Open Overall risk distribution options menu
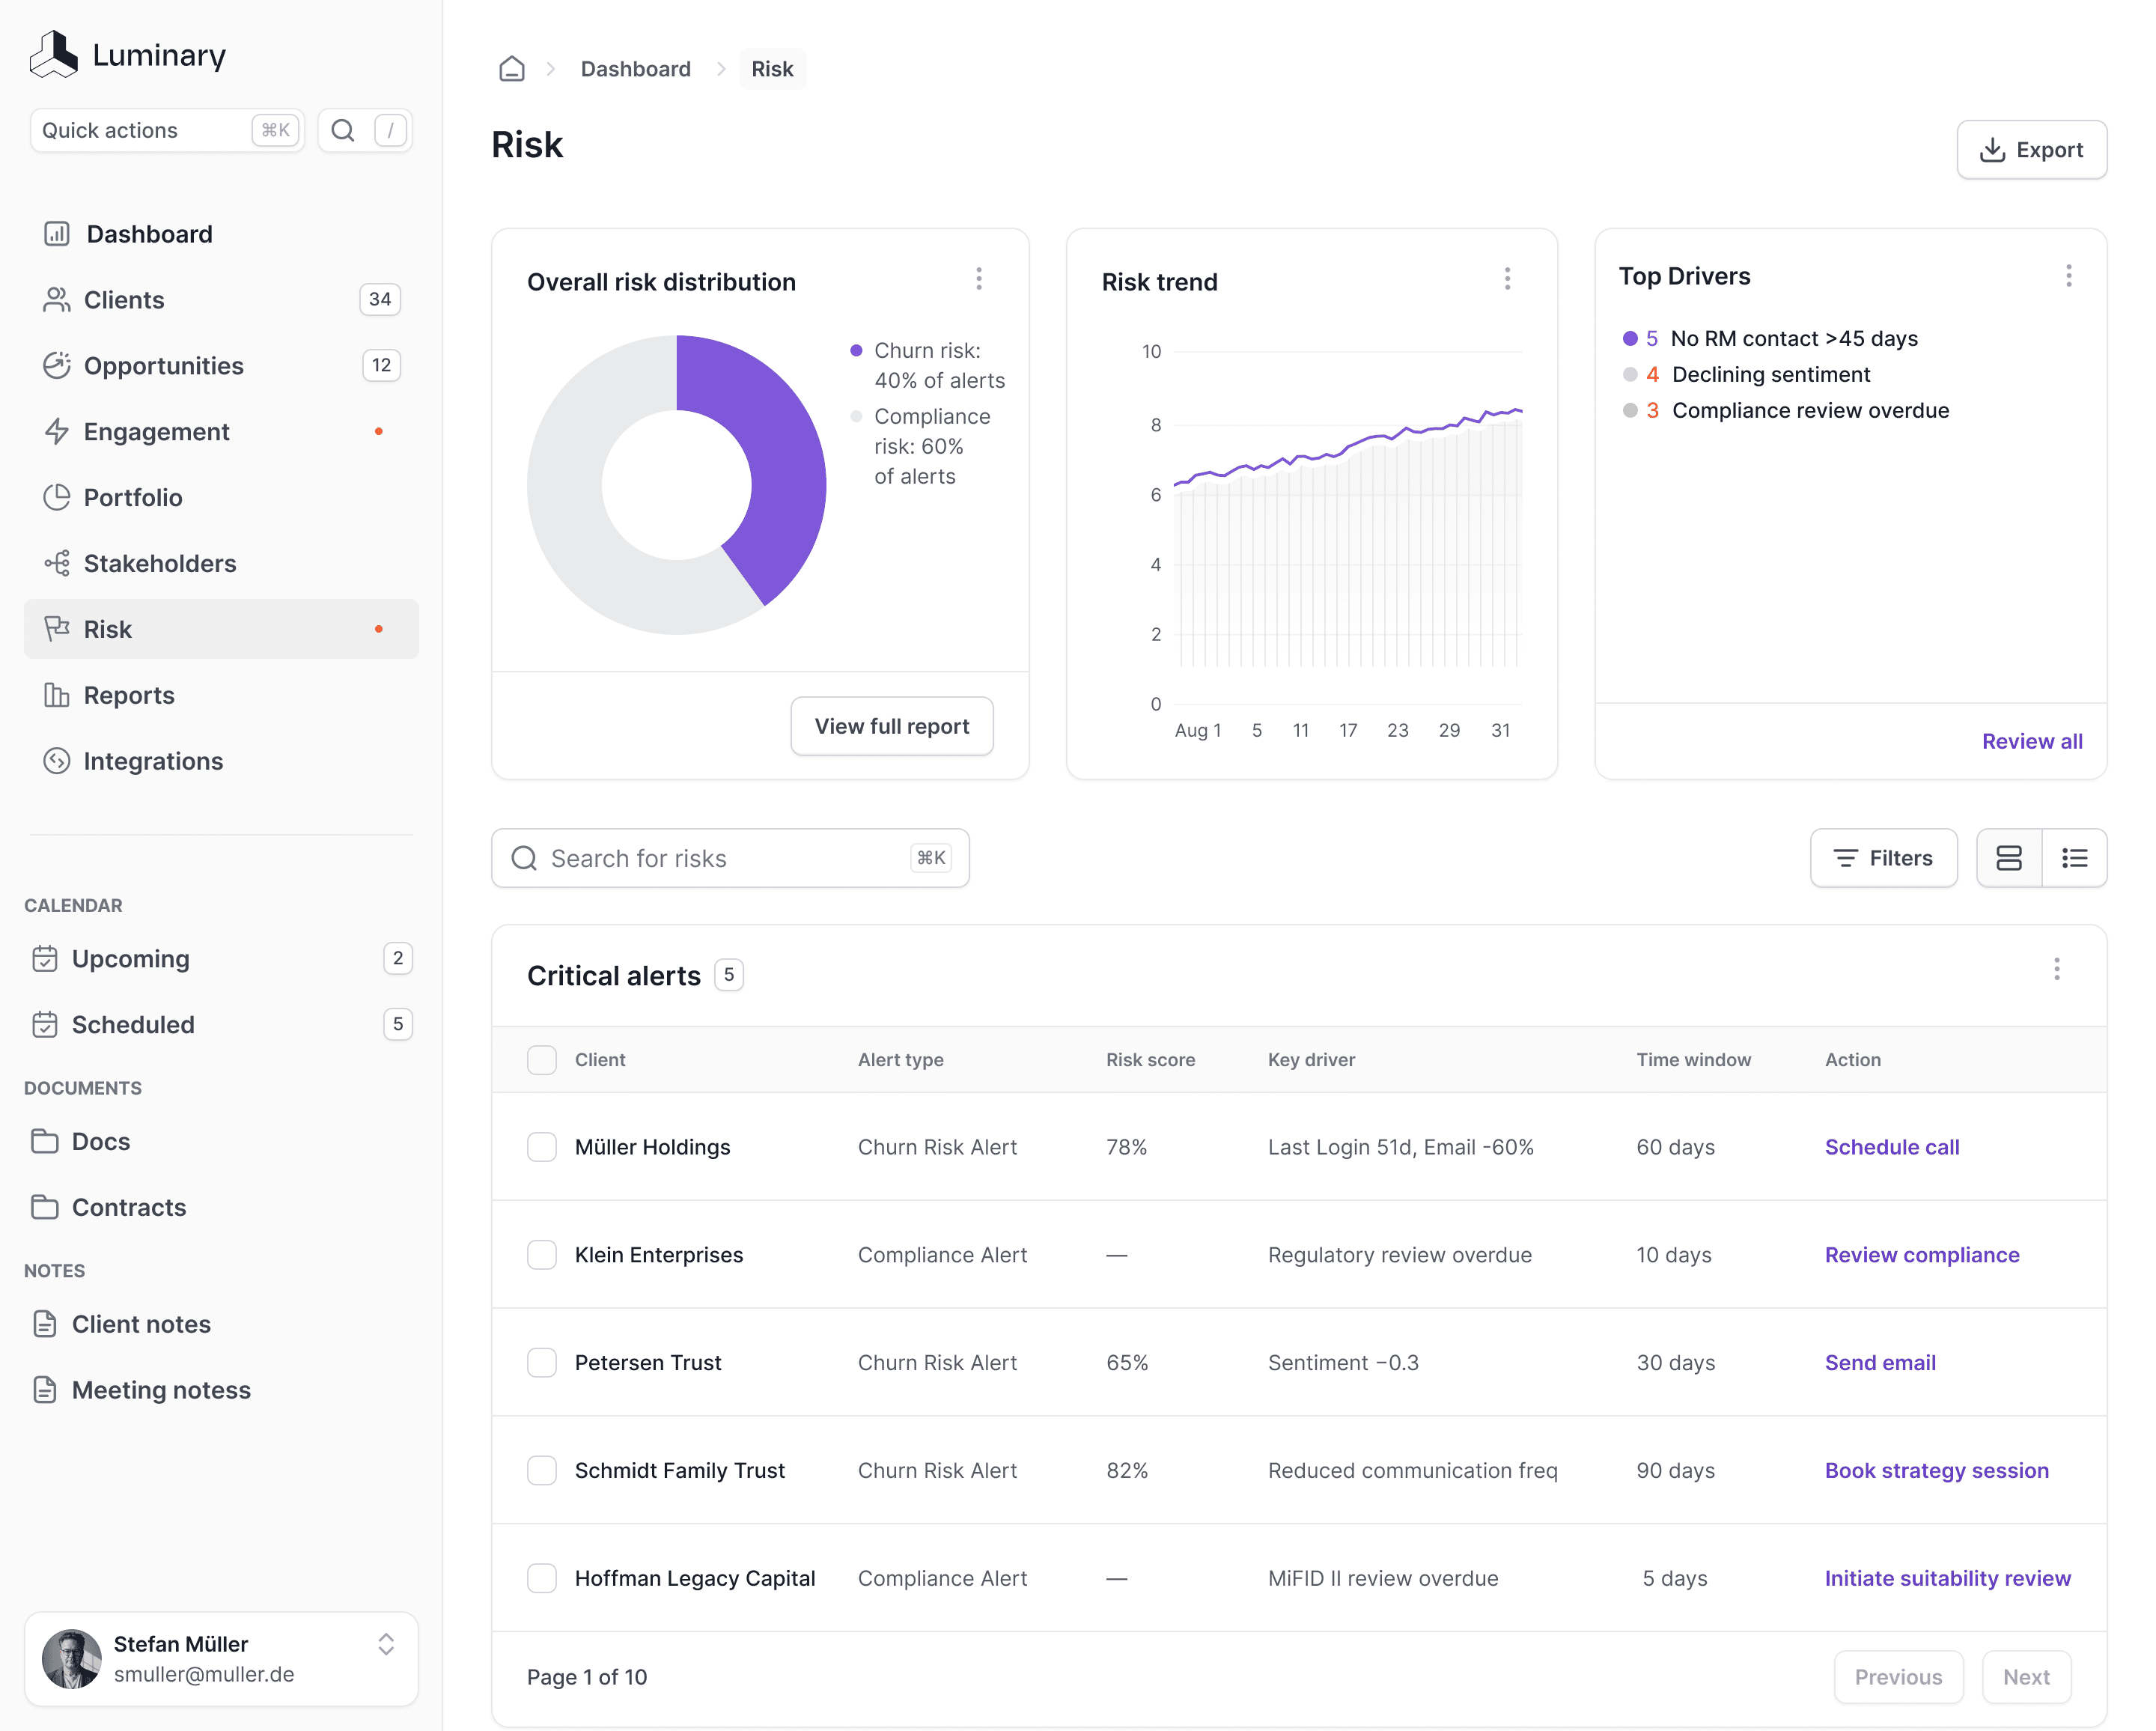This screenshot has height=1731, width=2156. pyautogui.click(x=978, y=279)
